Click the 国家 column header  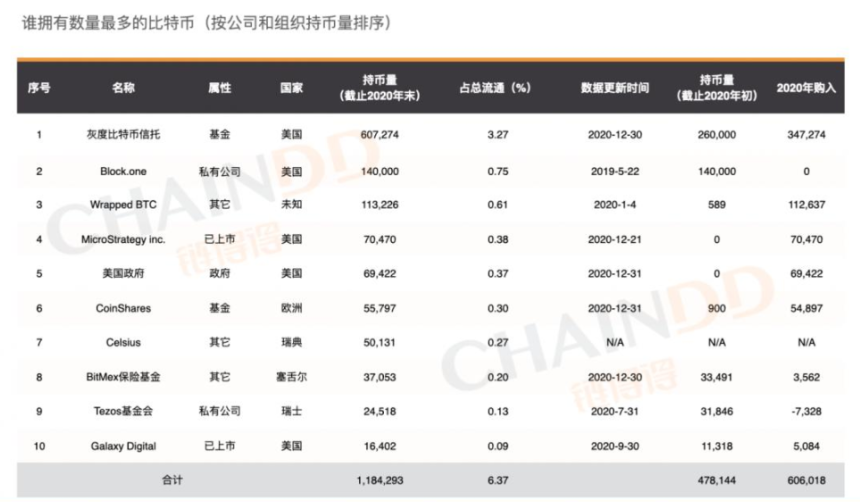point(292,87)
